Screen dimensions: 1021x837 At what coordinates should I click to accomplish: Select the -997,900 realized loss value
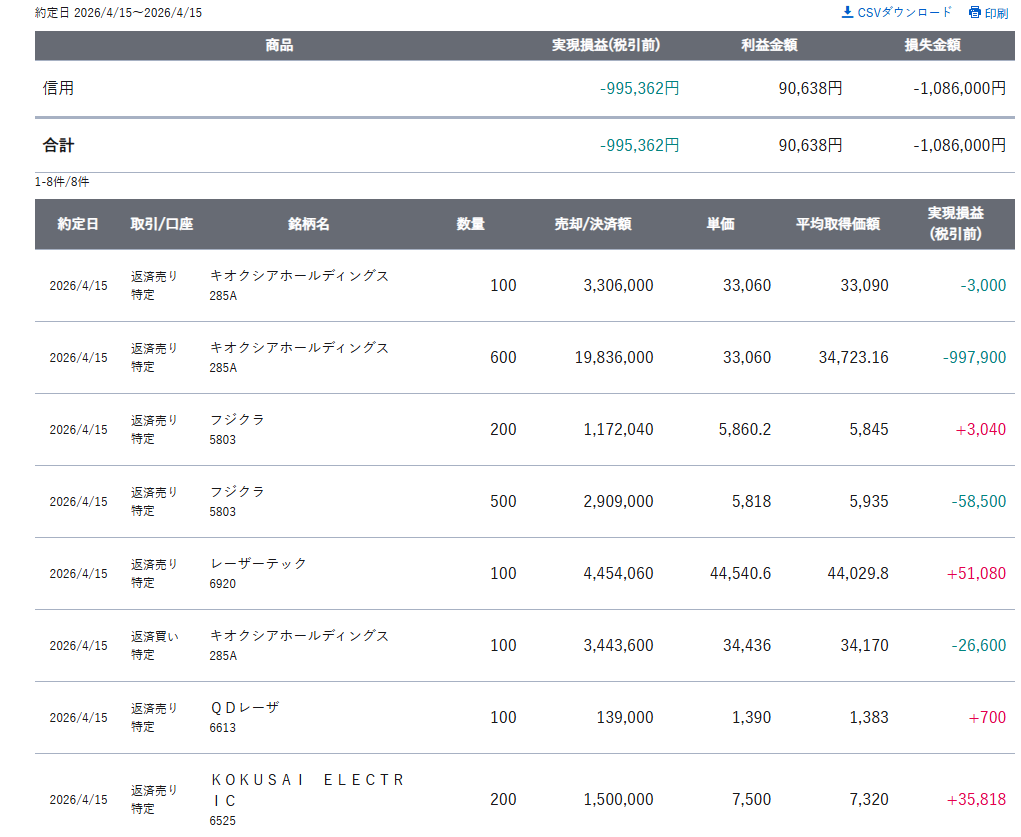[x=973, y=357]
